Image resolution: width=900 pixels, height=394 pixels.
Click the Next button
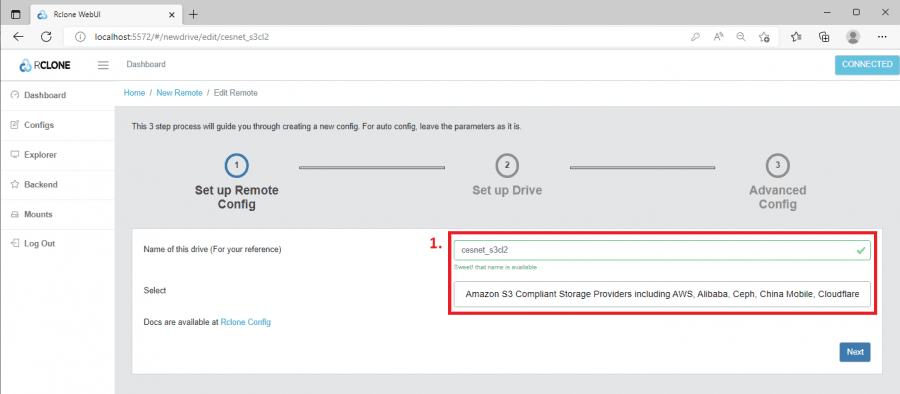[x=855, y=352]
